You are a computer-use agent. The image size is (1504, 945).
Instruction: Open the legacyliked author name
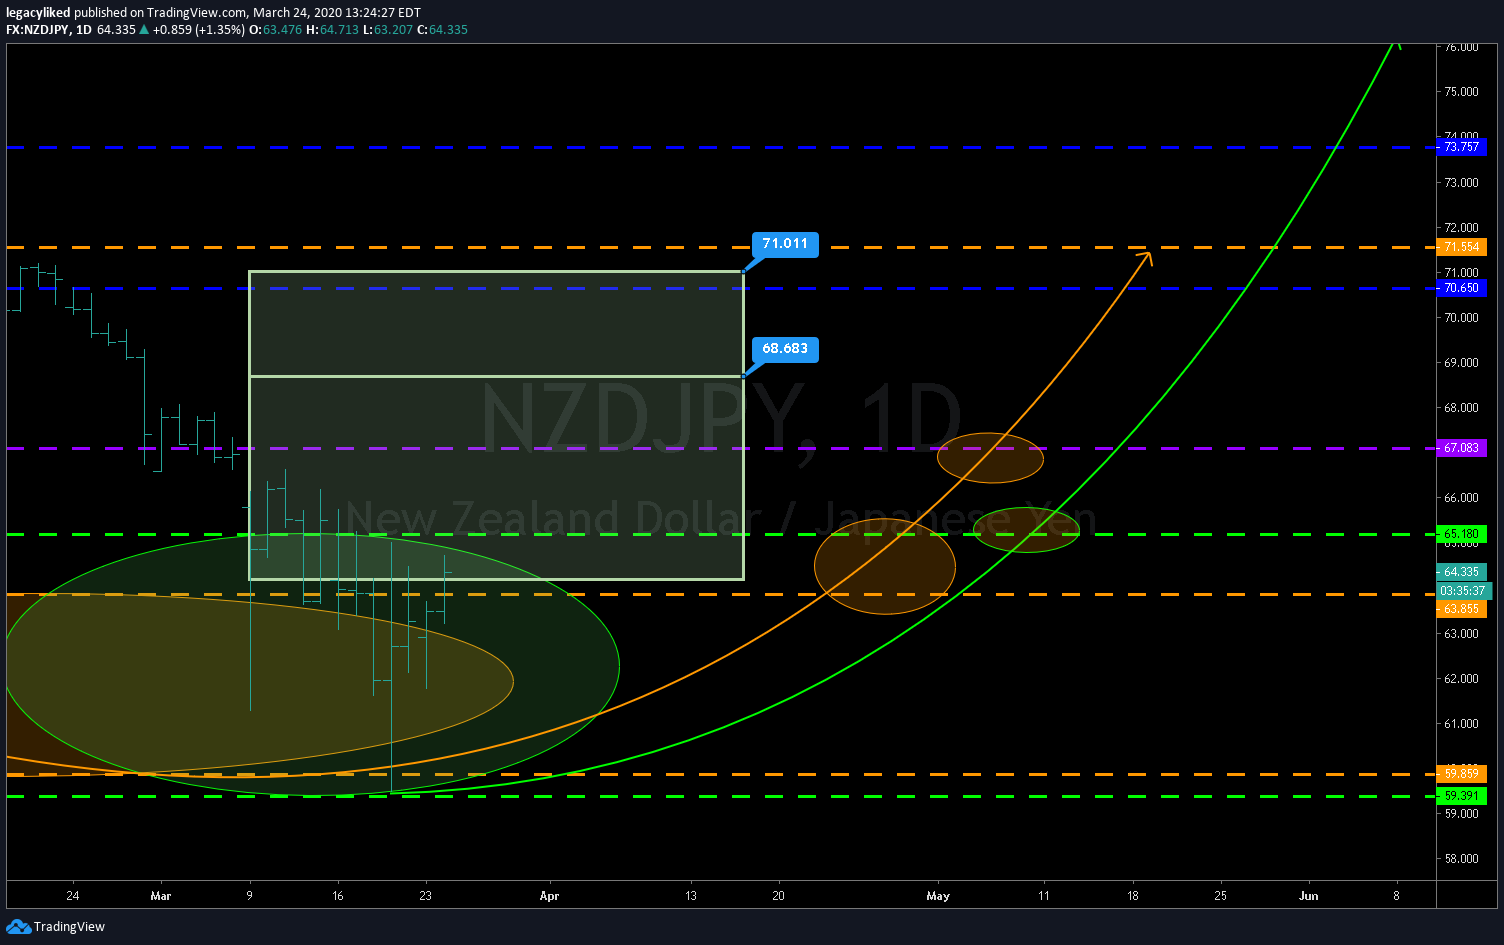click(38, 13)
